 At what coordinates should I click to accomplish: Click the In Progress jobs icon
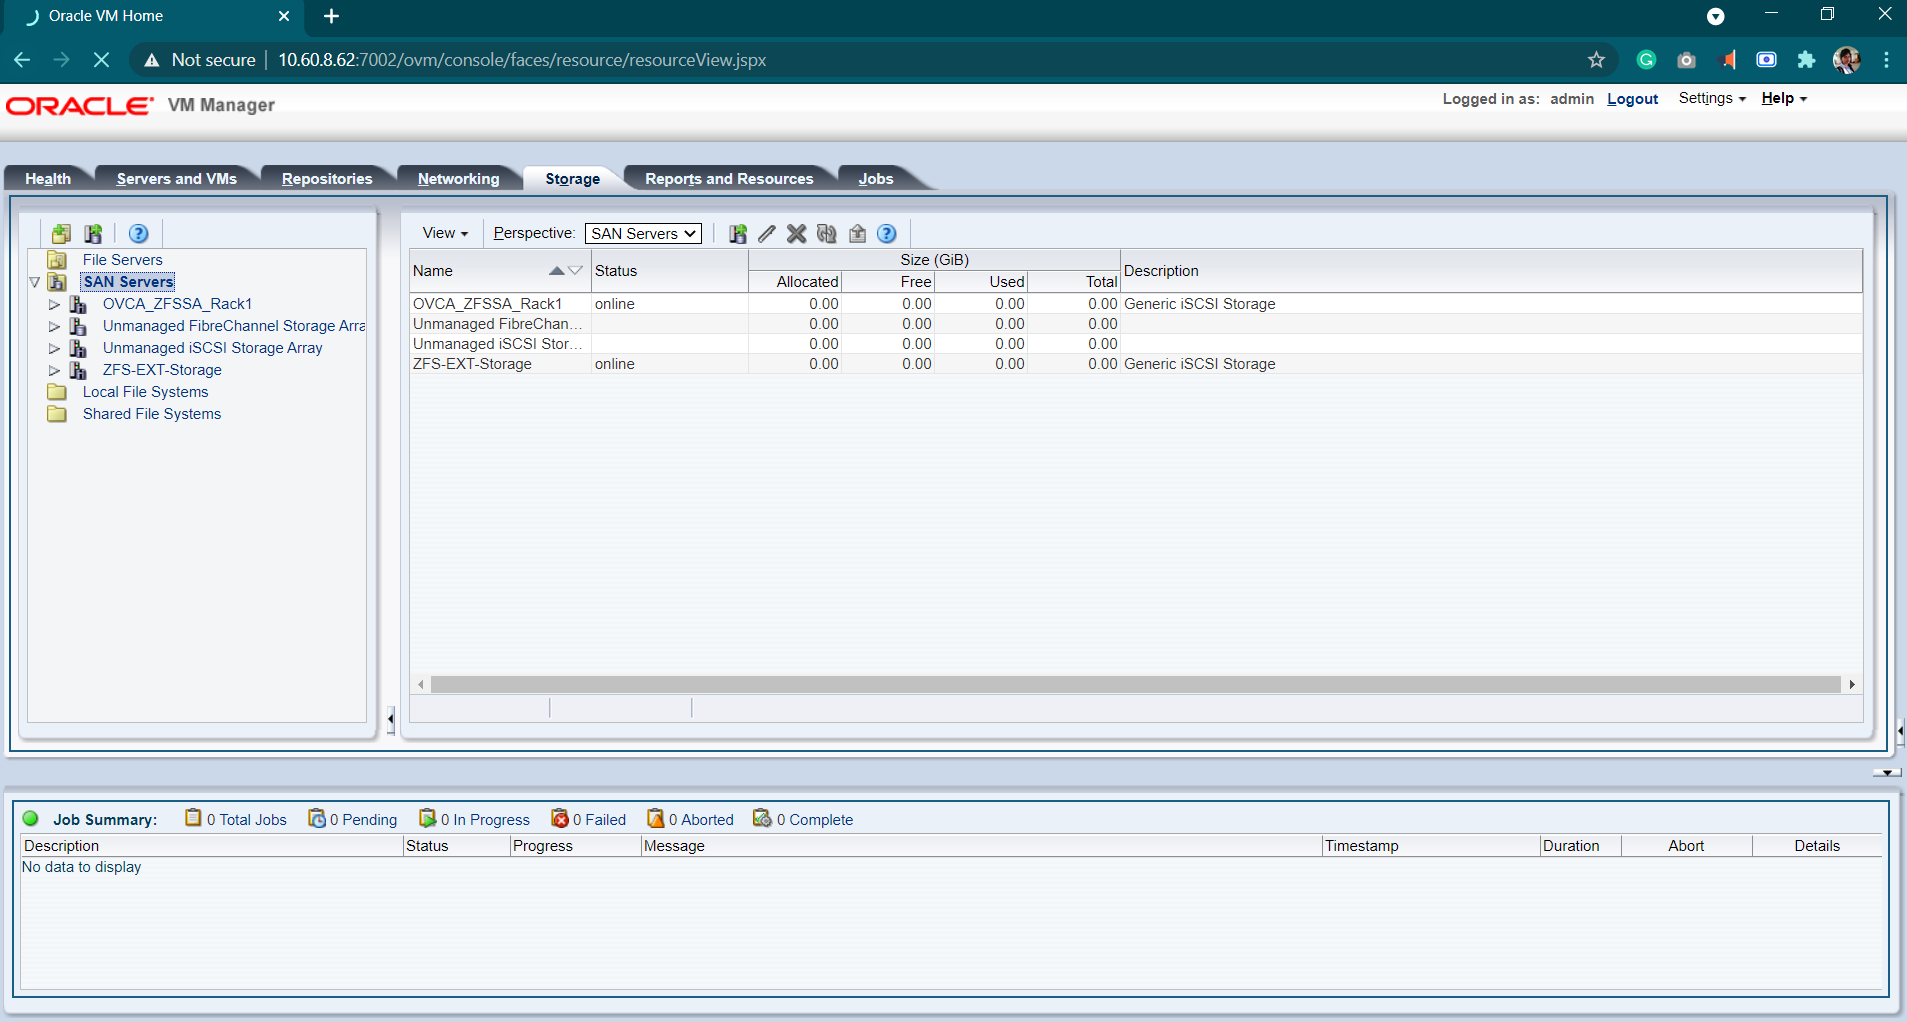pyautogui.click(x=427, y=818)
